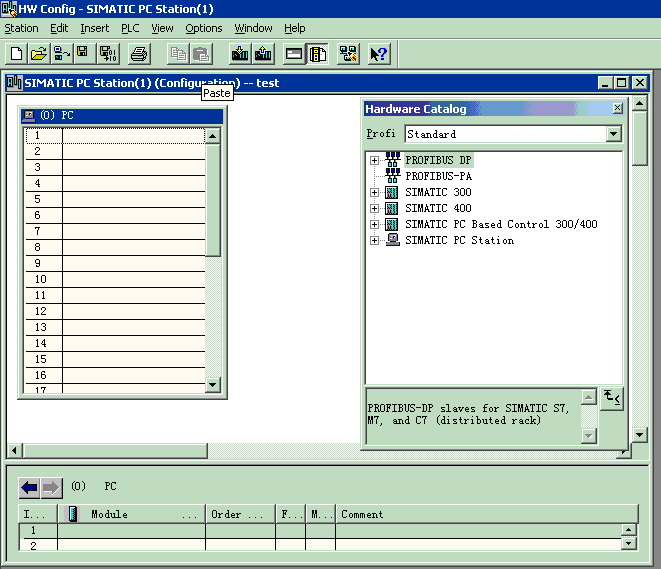
Task: Click scroll-up arrow of PC rack list
Action: tap(212, 136)
